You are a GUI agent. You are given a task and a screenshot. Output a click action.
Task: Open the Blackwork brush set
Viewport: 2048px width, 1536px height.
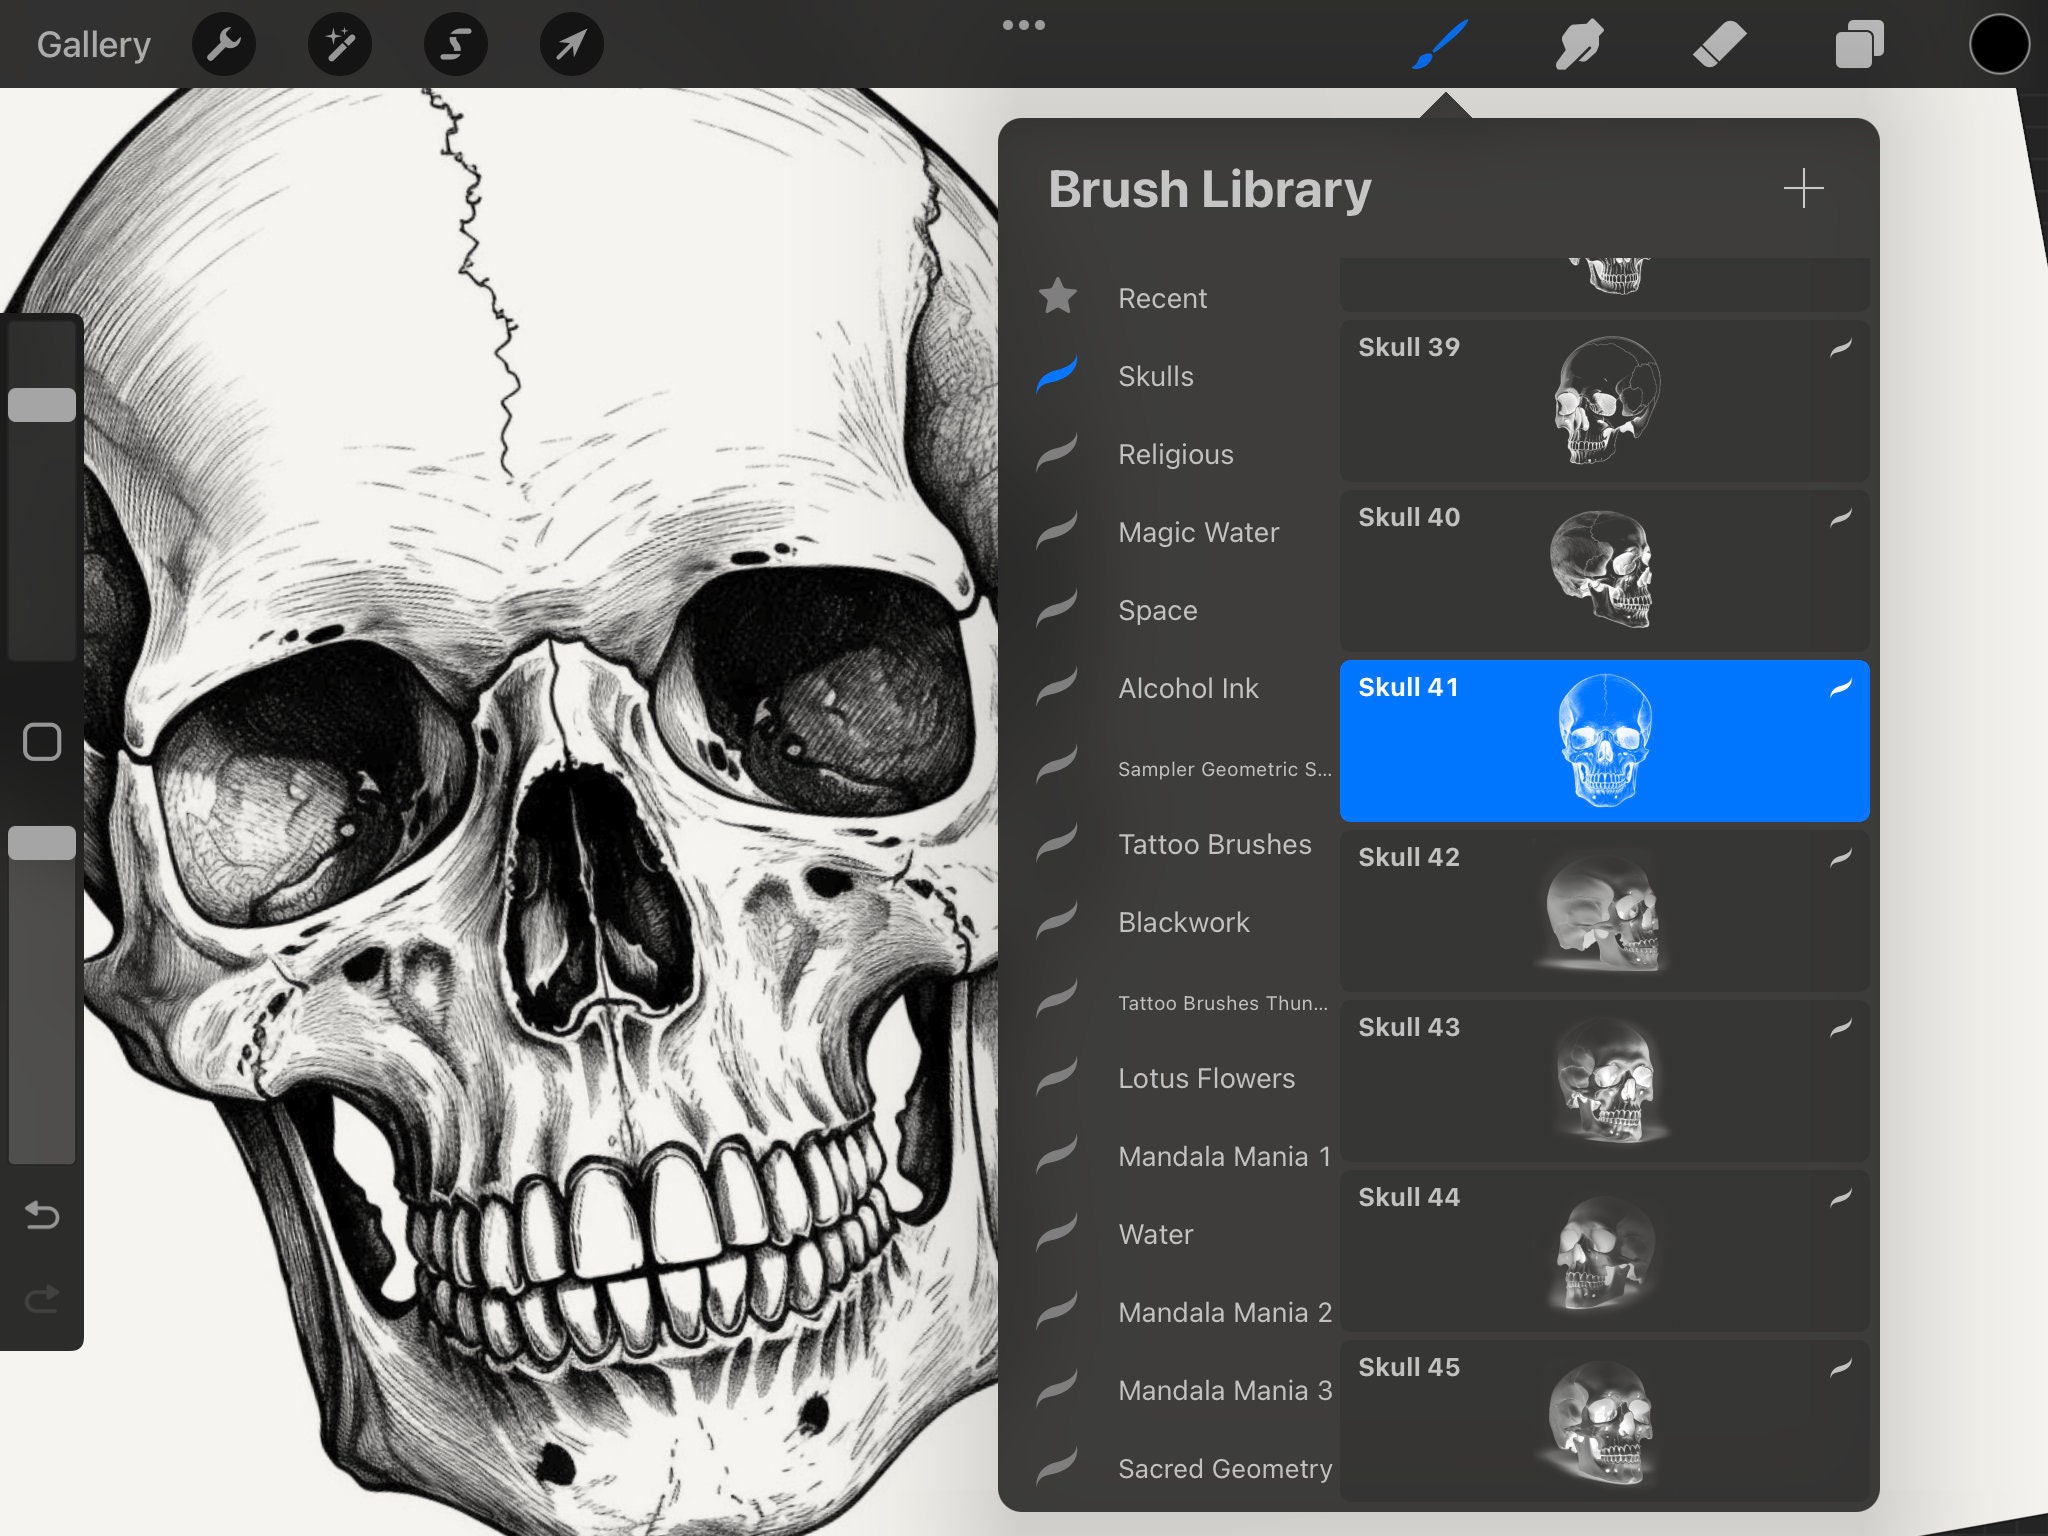click(1184, 922)
